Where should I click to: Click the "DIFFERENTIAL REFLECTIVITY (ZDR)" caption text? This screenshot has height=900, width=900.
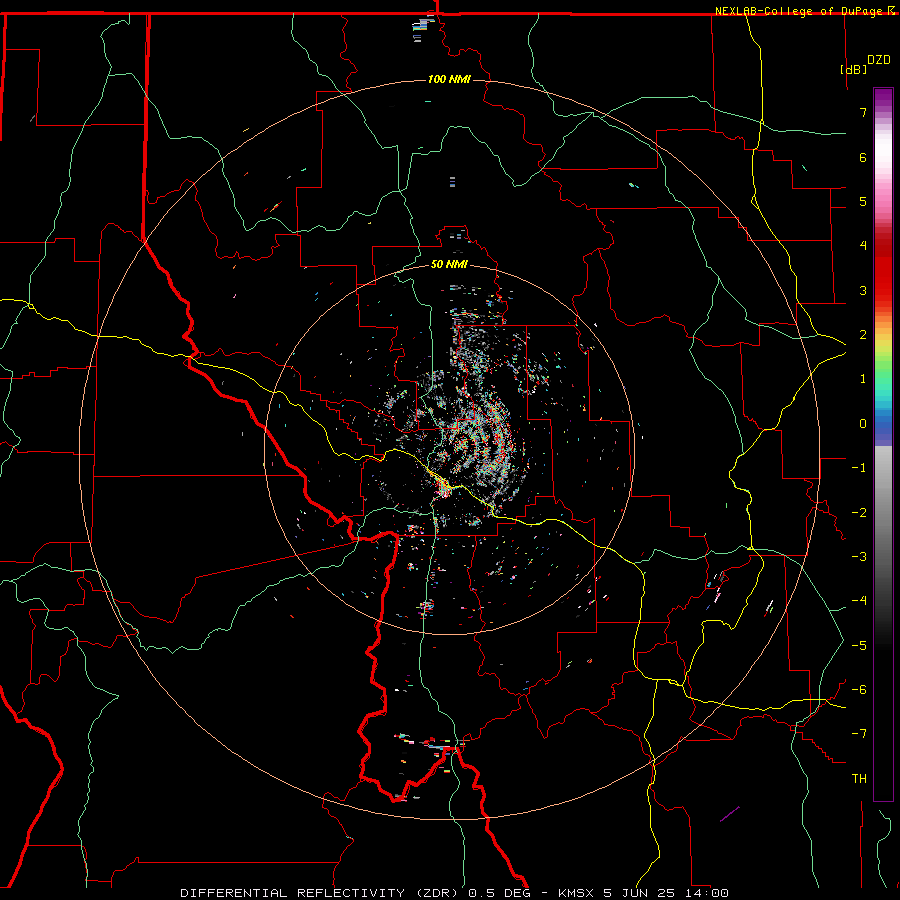[319, 893]
